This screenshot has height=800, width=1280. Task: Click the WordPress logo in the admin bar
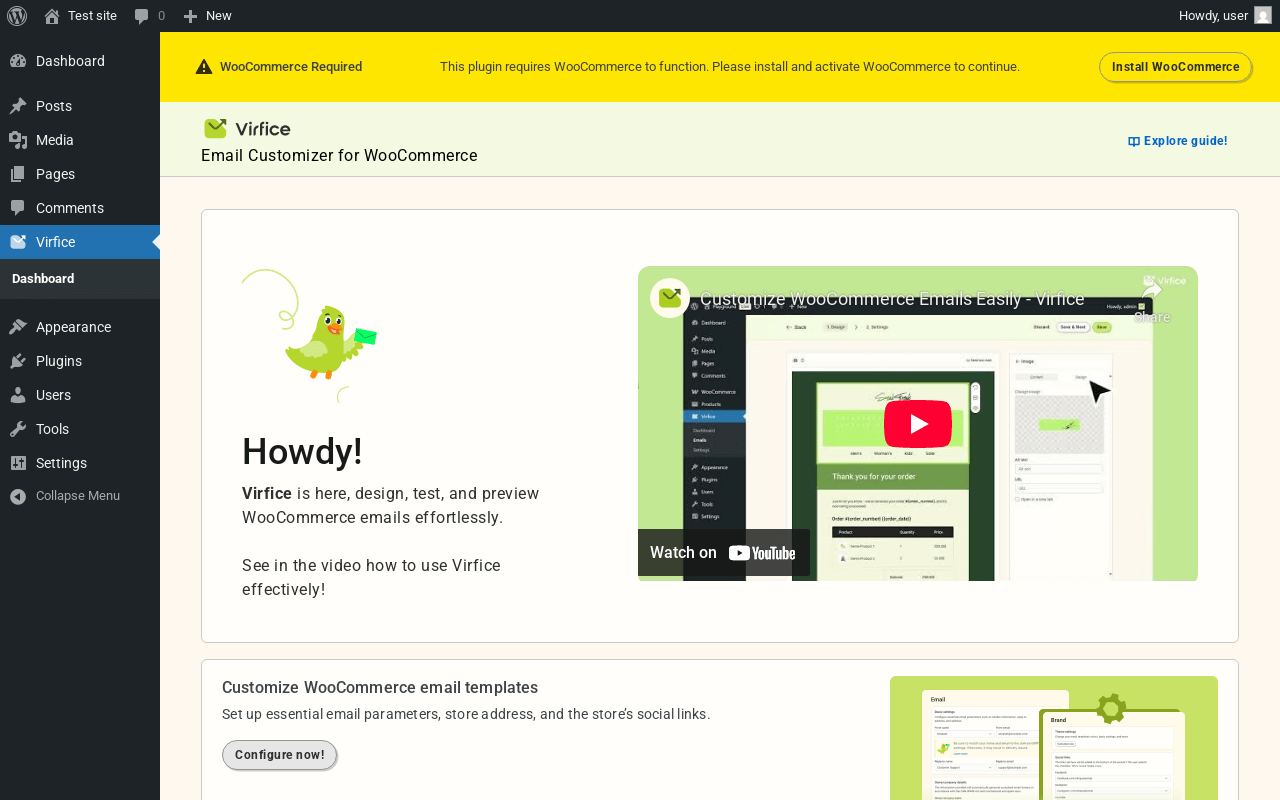(x=17, y=16)
